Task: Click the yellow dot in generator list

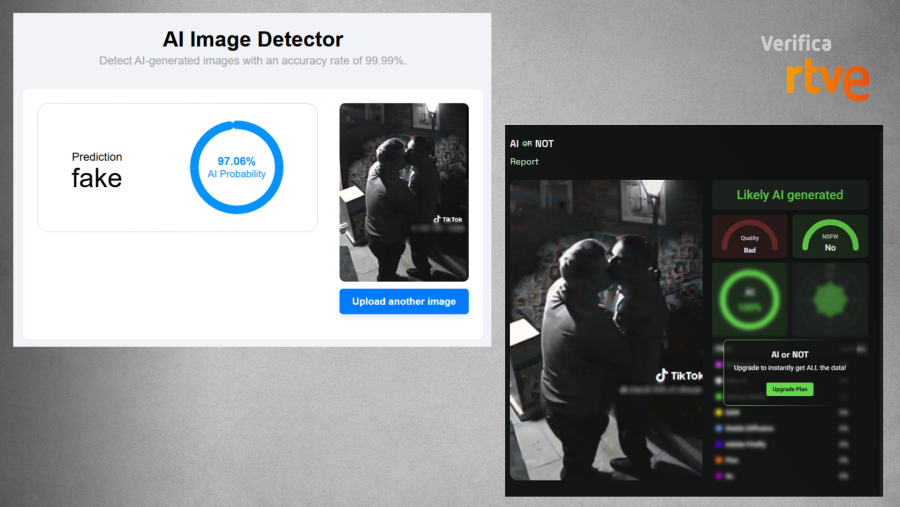Action: pos(719,412)
